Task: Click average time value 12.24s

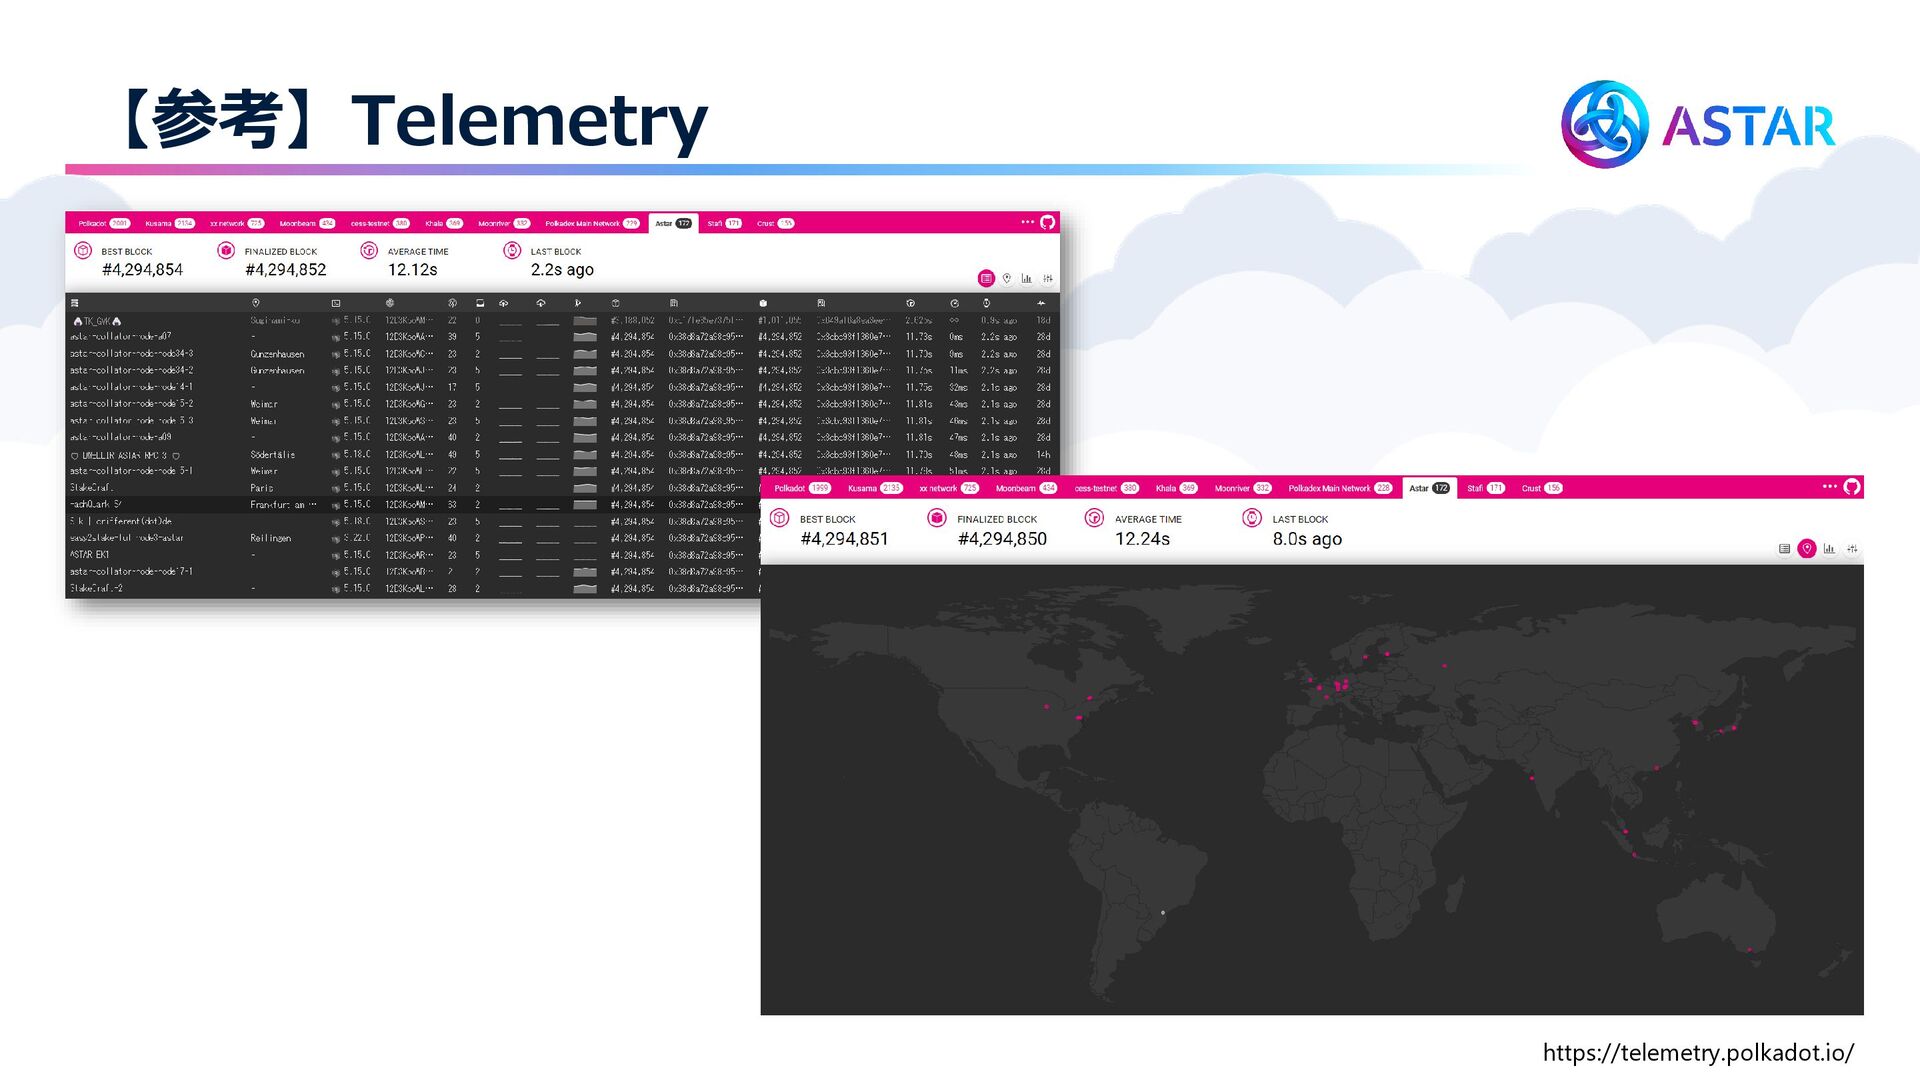Action: click(1142, 539)
